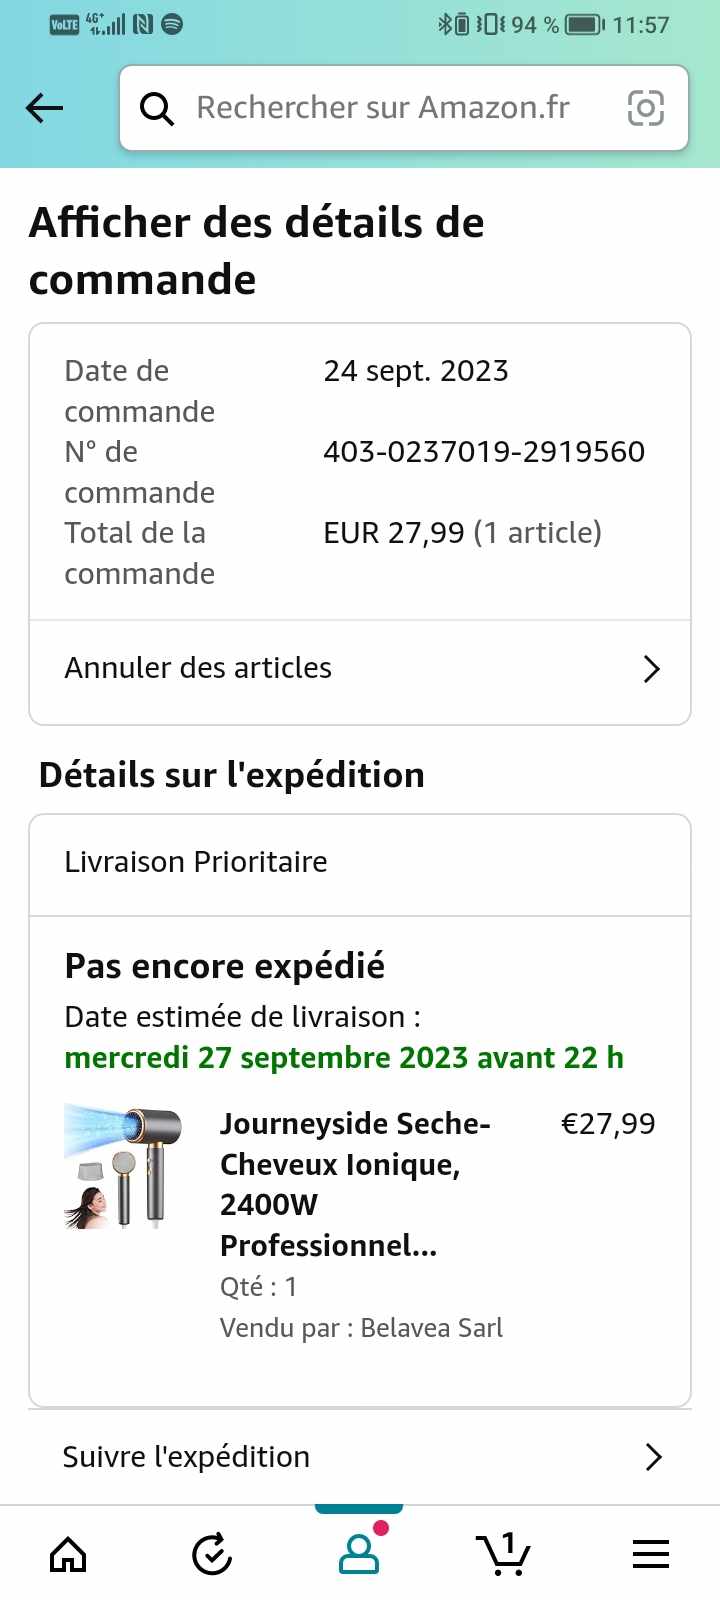
Task: Tap the hair dryer product thumbnail
Action: pyautogui.click(x=124, y=1166)
